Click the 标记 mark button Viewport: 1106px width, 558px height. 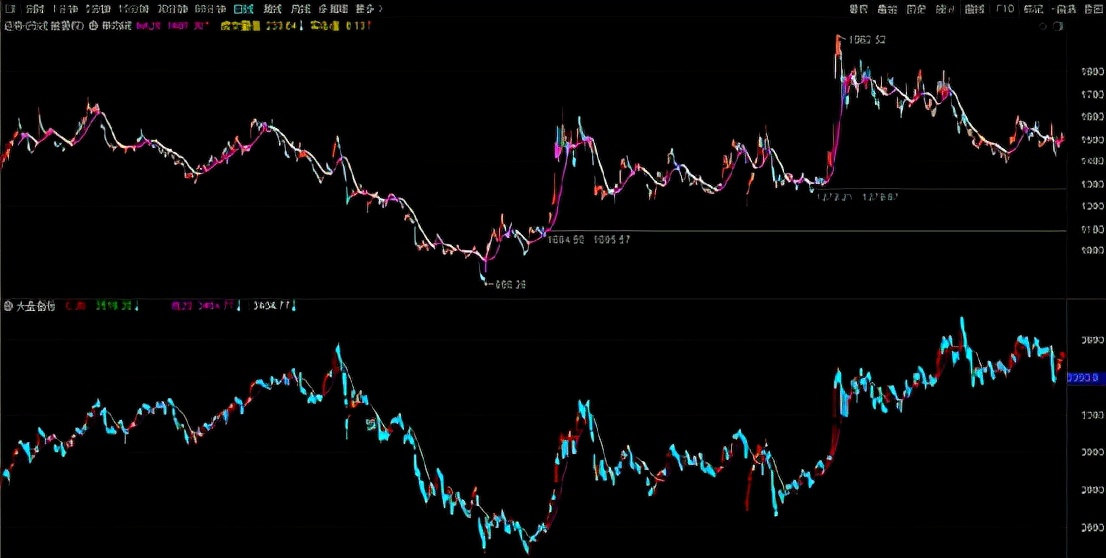(1033, 9)
